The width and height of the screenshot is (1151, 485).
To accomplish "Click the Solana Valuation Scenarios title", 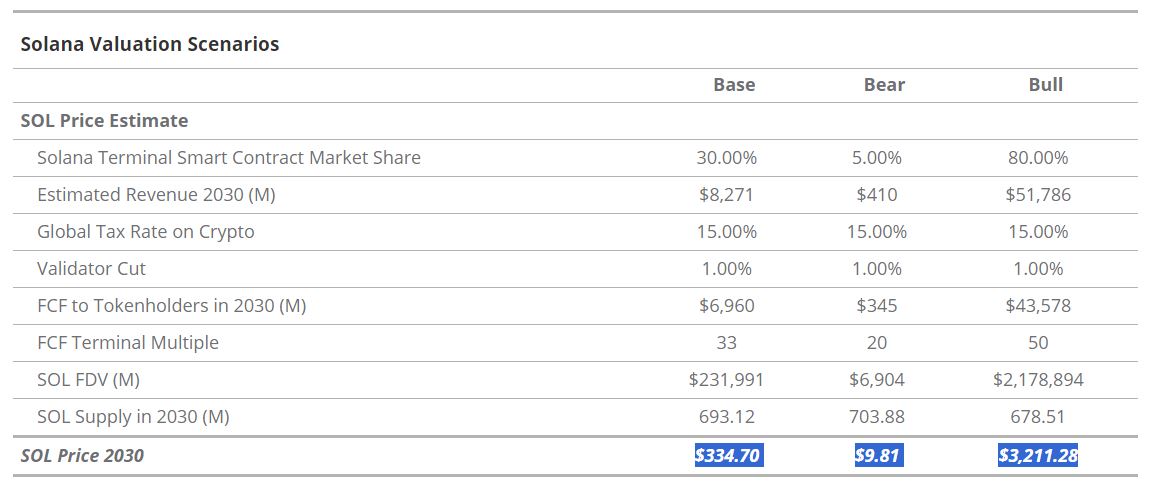I will pos(150,44).
